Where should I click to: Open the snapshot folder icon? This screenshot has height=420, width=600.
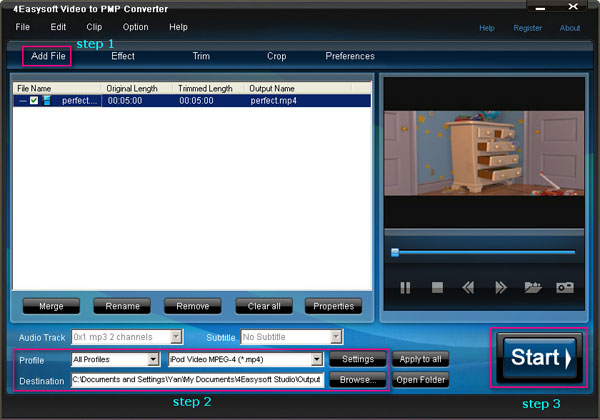pos(533,287)
